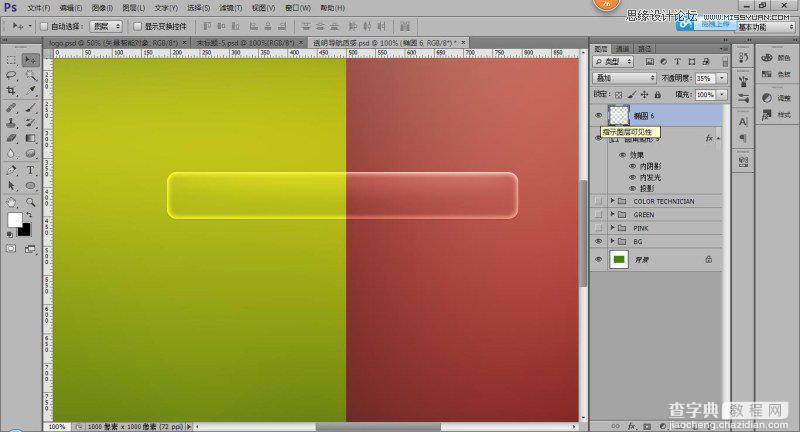Hide the background layer eye
This screenshot has width=800, height=432.
[598, 260]
